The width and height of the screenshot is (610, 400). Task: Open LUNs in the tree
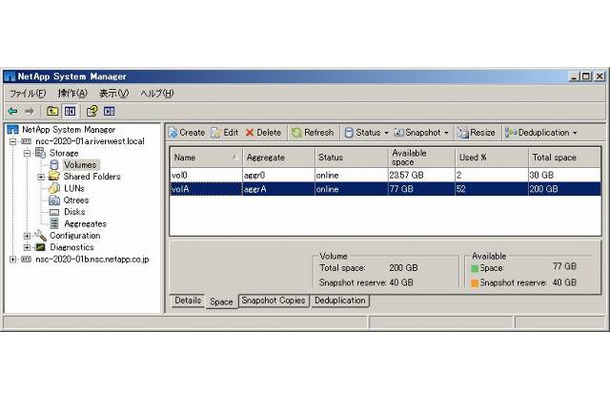(x=74, y=188)
